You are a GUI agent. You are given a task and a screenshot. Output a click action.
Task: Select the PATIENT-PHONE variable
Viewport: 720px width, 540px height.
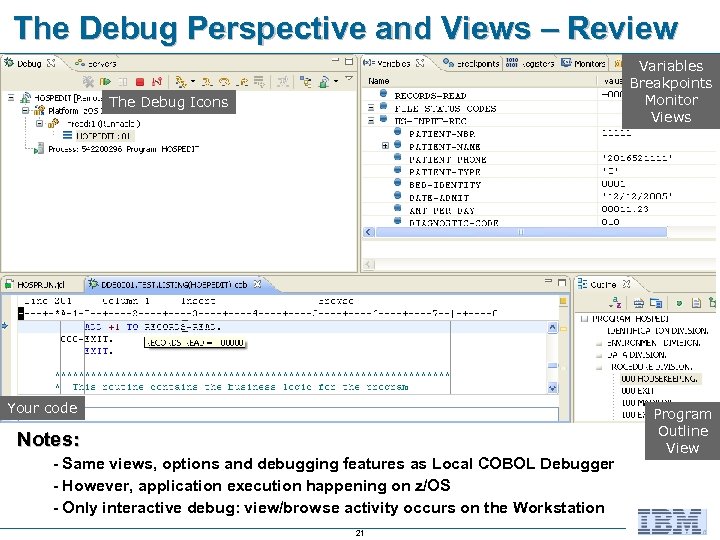(448, 159)
